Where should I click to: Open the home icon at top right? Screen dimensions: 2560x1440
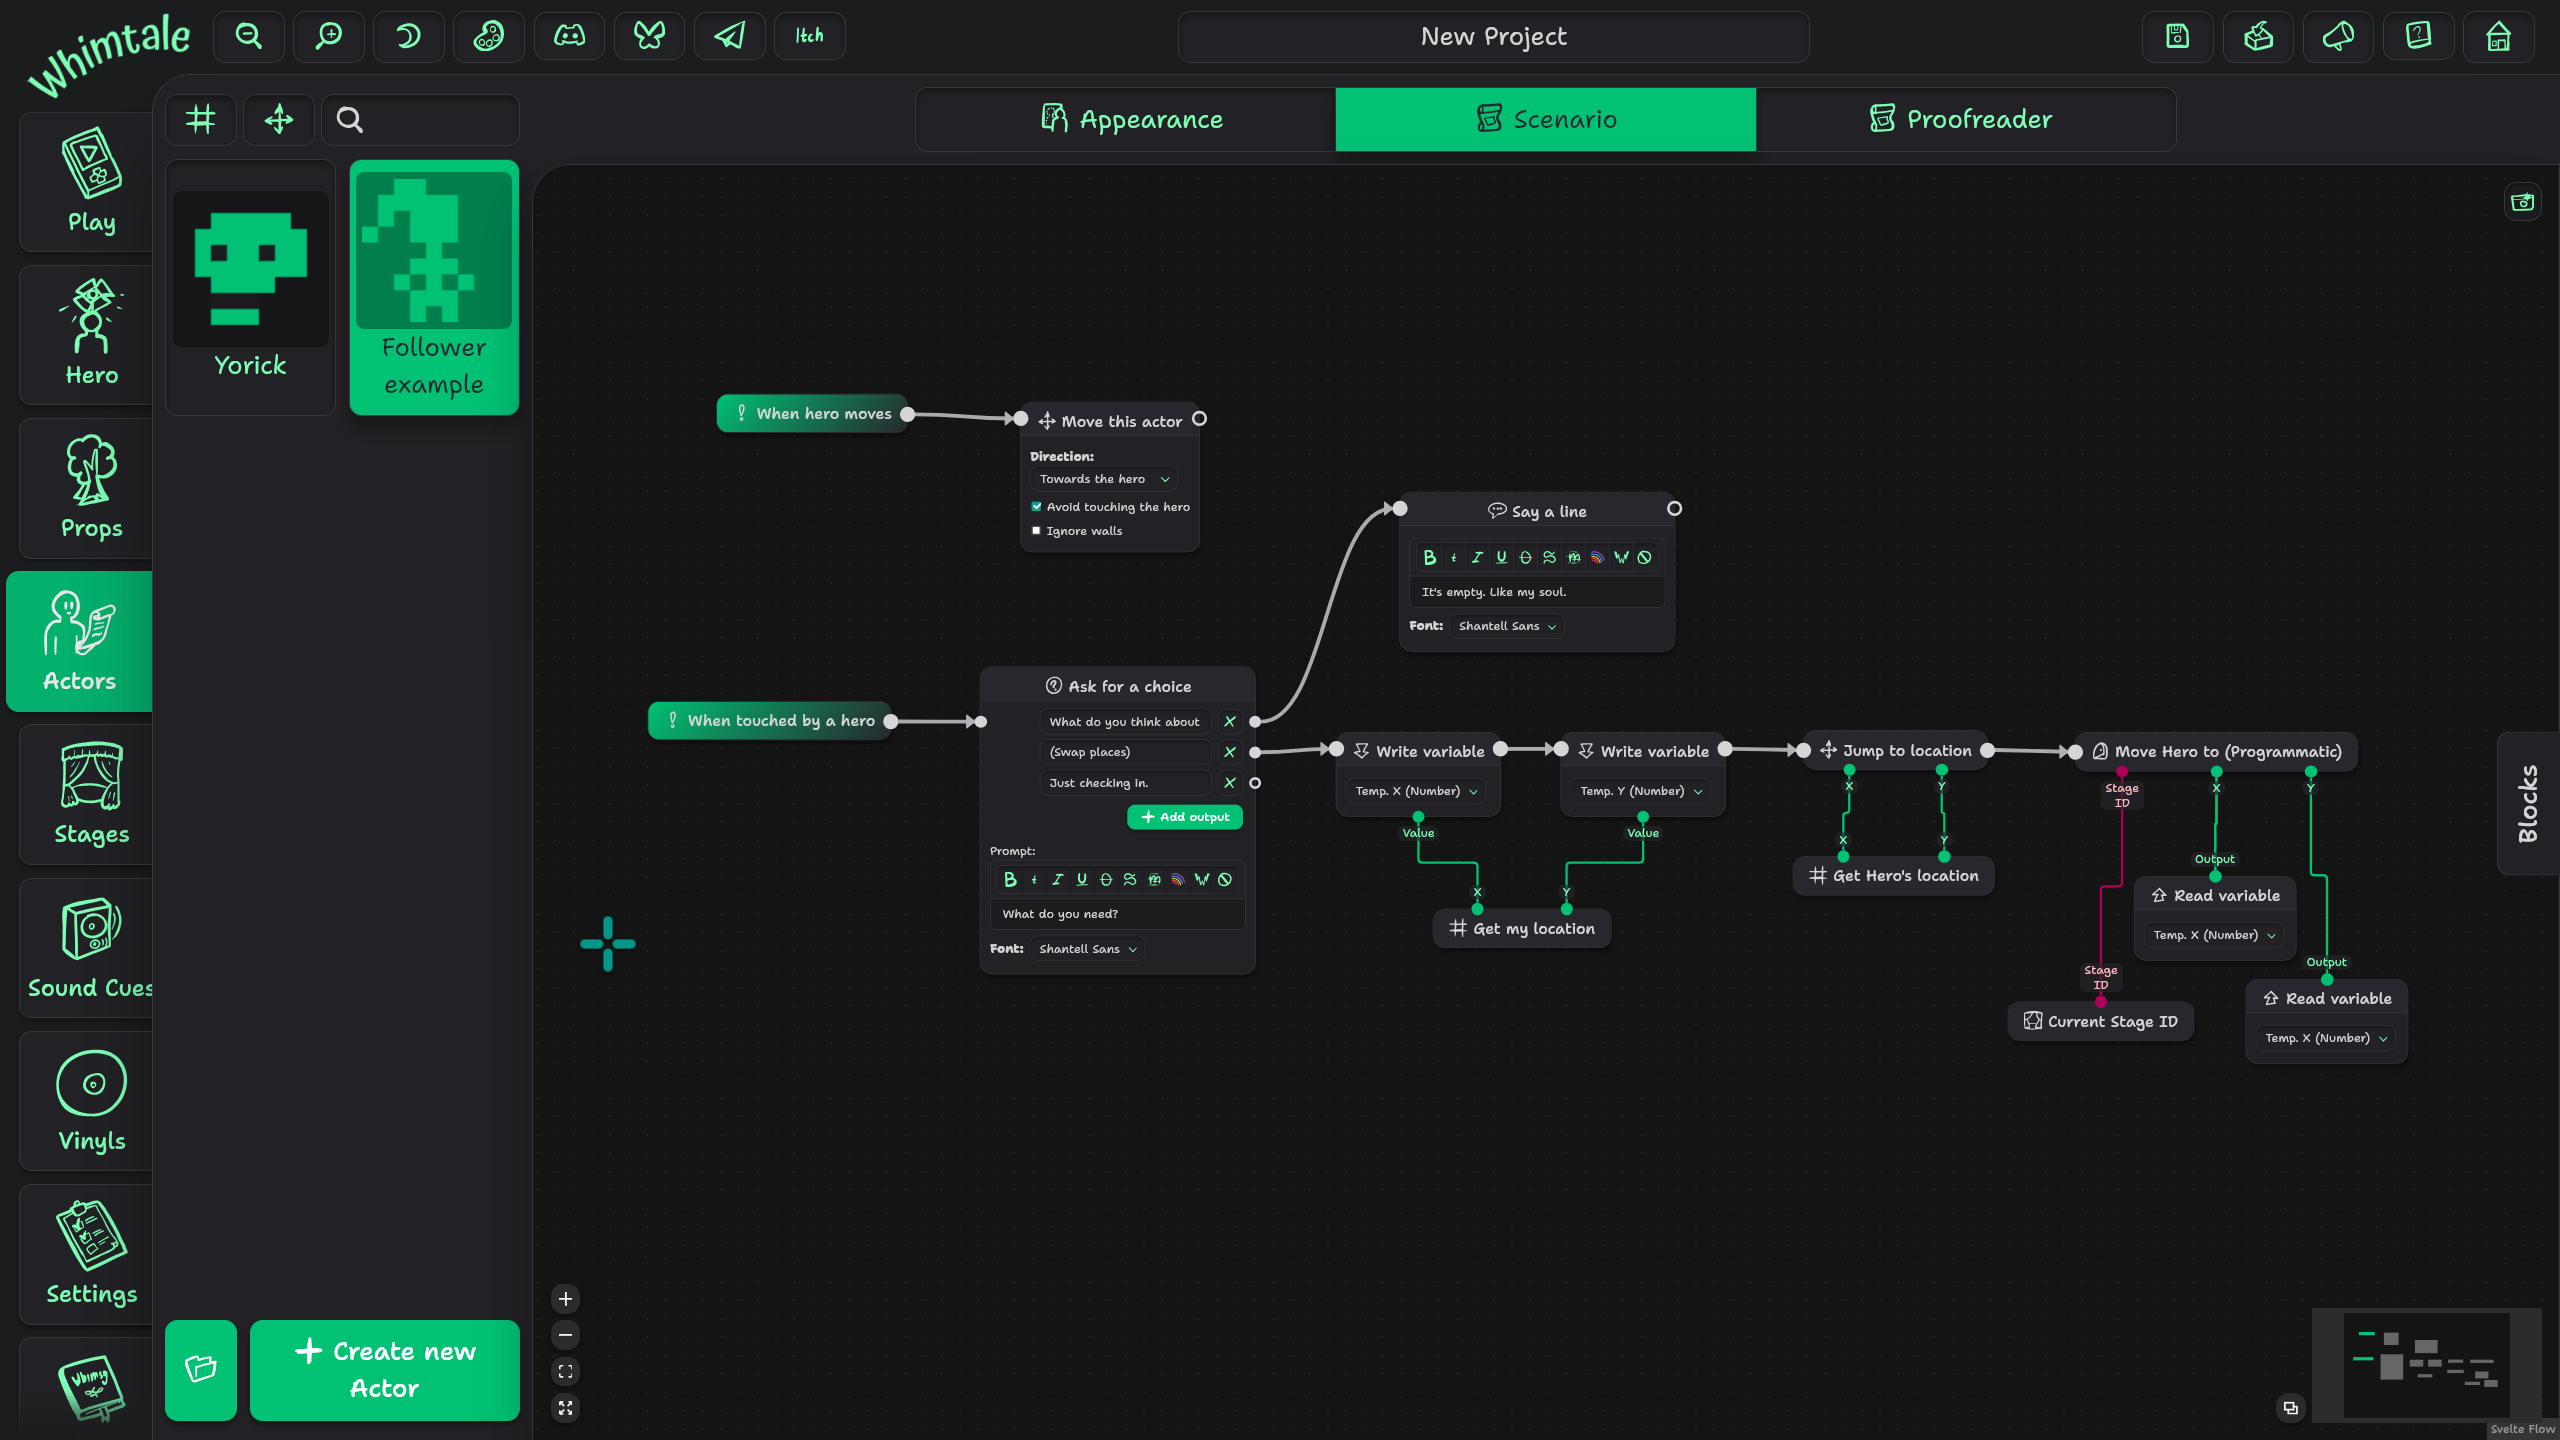[x=2498, y=37]
